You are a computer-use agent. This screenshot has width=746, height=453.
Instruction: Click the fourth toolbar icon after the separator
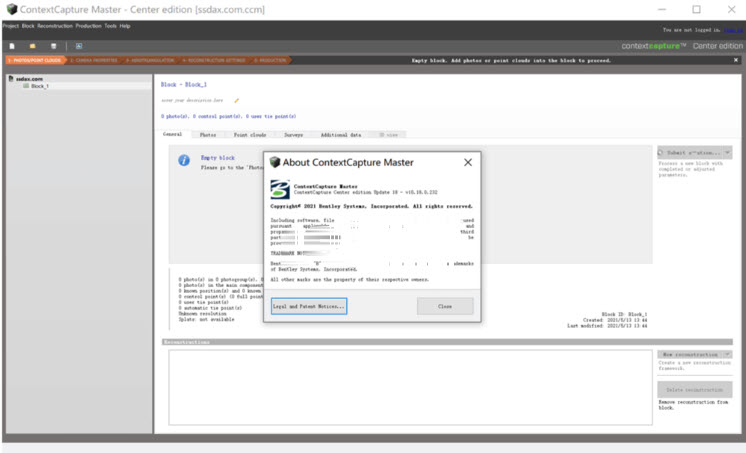click(x=78, y=46)
